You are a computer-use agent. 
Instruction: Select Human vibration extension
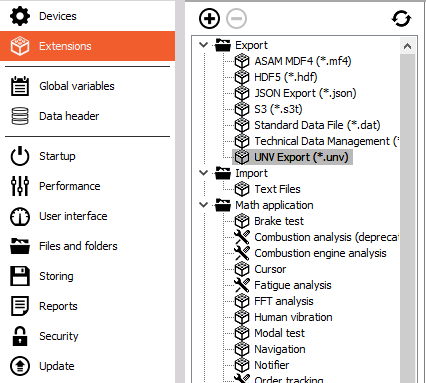[x=293, y=317]
